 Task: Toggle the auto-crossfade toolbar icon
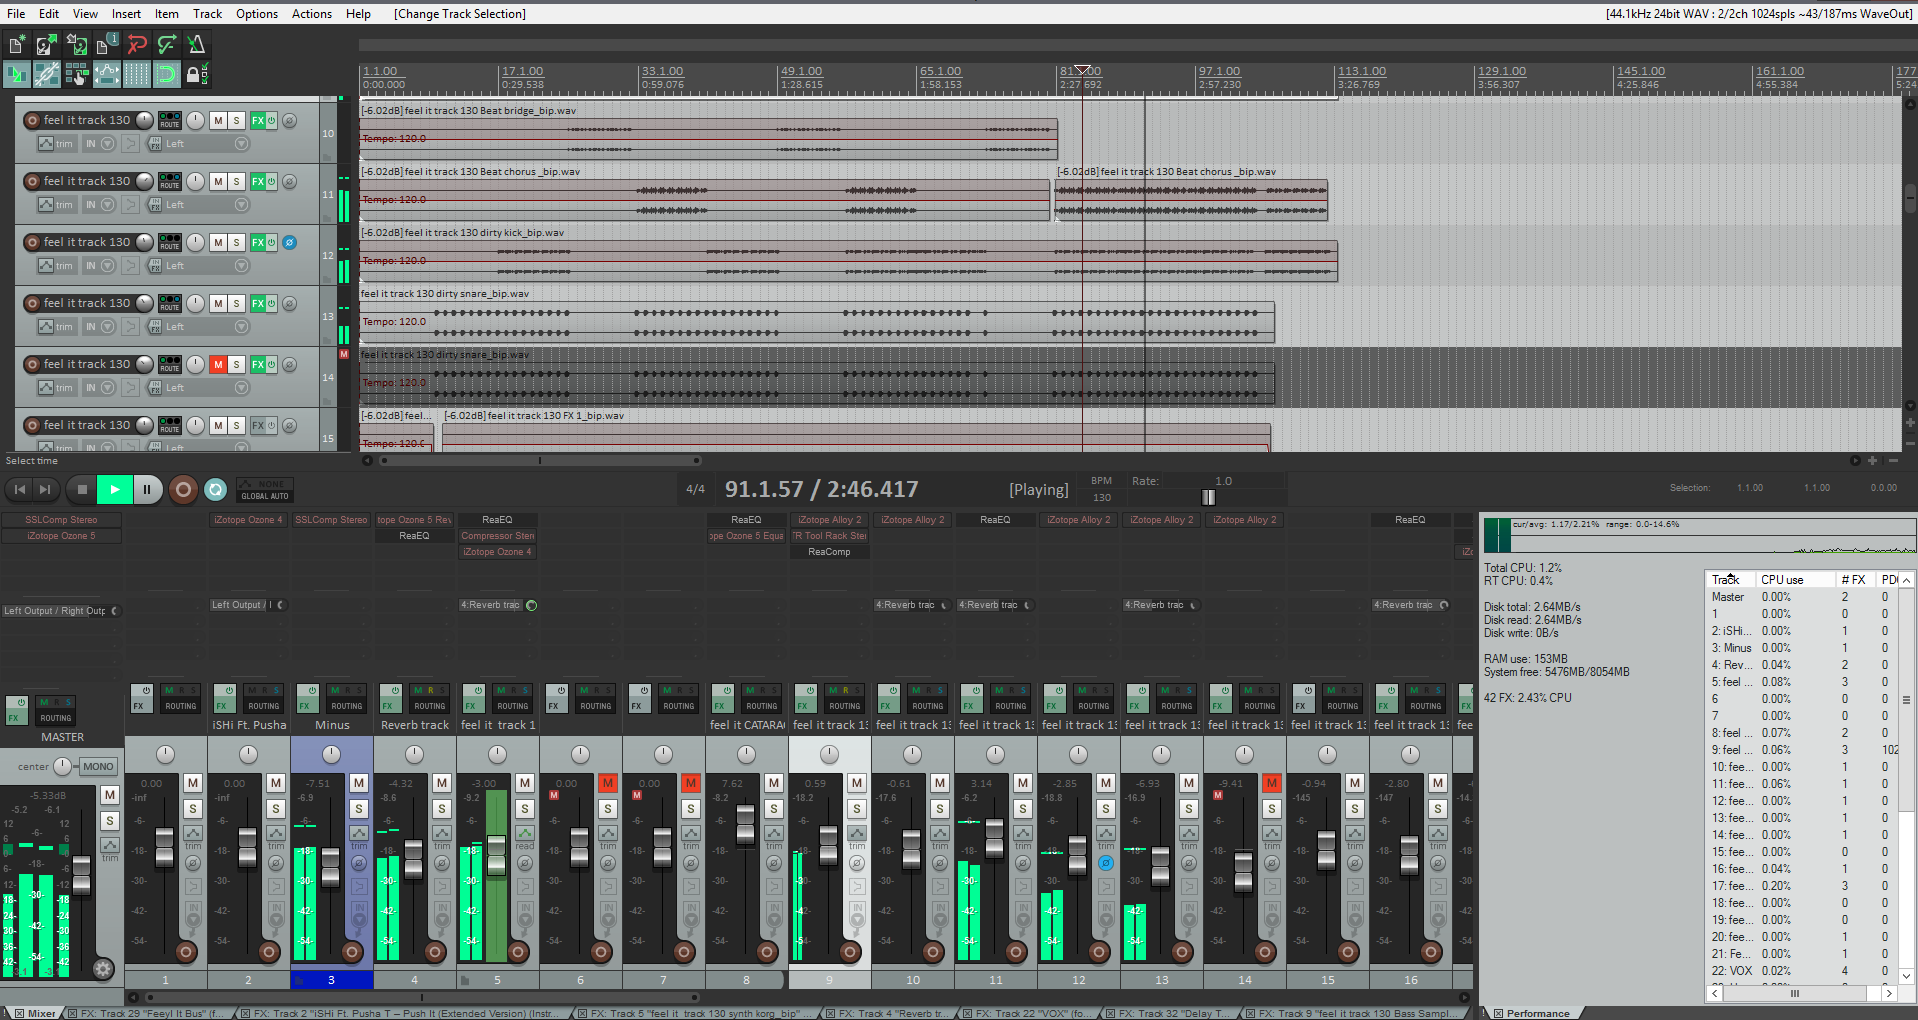17,74
